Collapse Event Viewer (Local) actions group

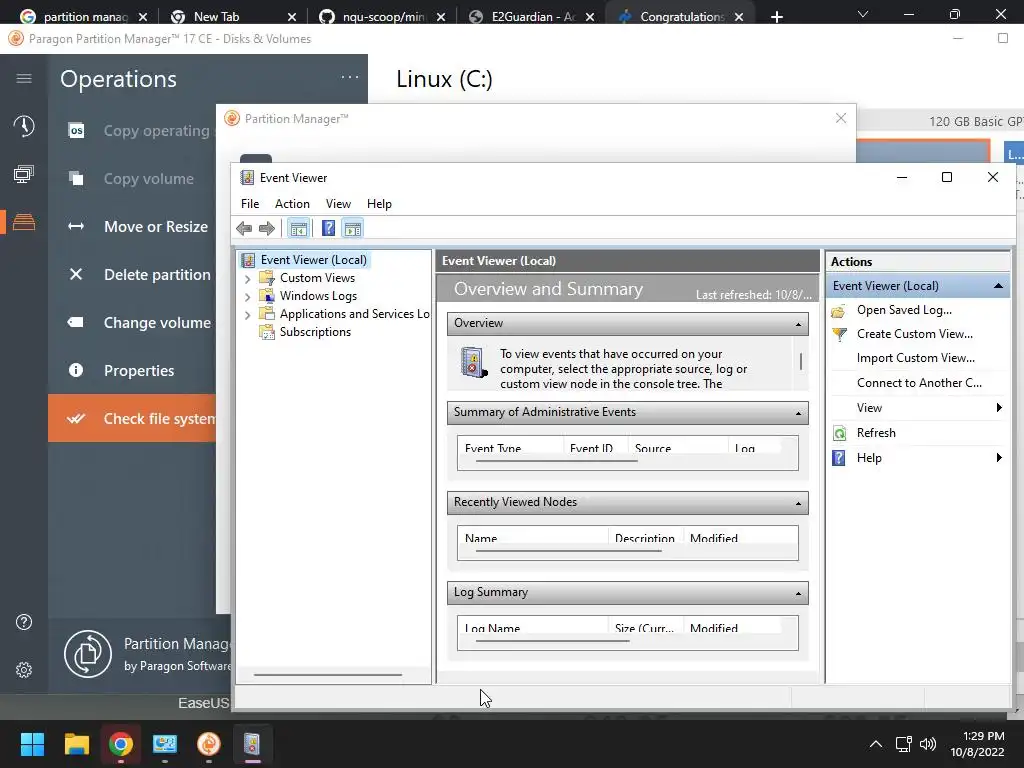[998, 285]
